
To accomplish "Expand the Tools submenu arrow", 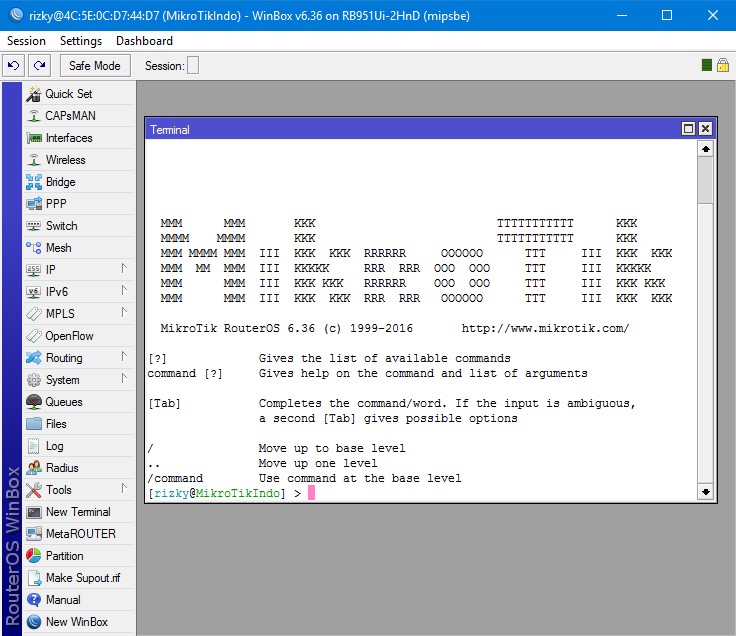I will coord(124,489).
